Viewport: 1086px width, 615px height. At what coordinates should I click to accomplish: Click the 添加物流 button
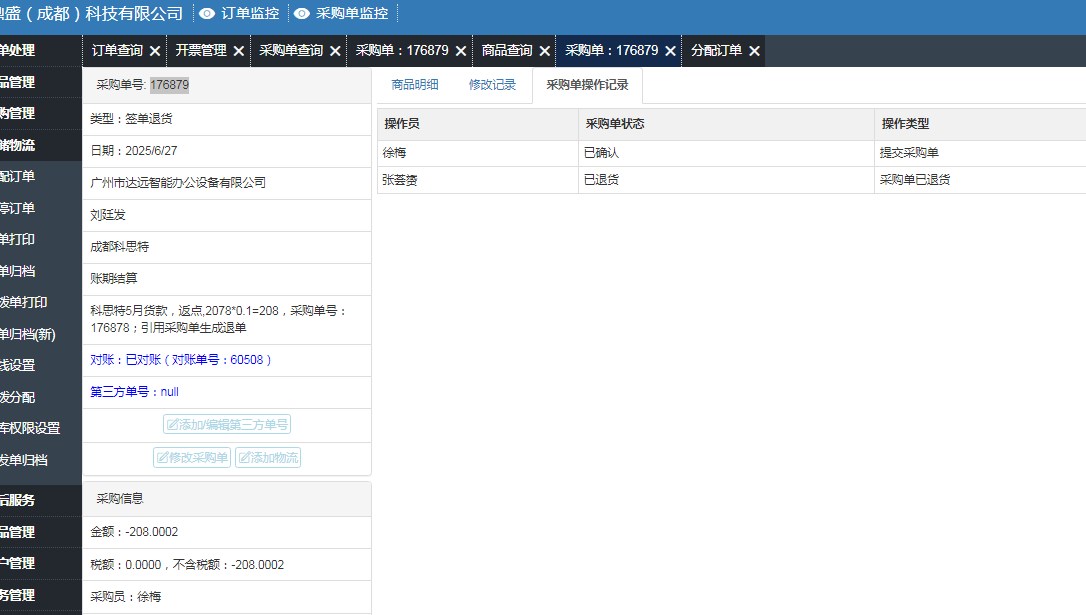pyautogui.click(x=268, y=457)
